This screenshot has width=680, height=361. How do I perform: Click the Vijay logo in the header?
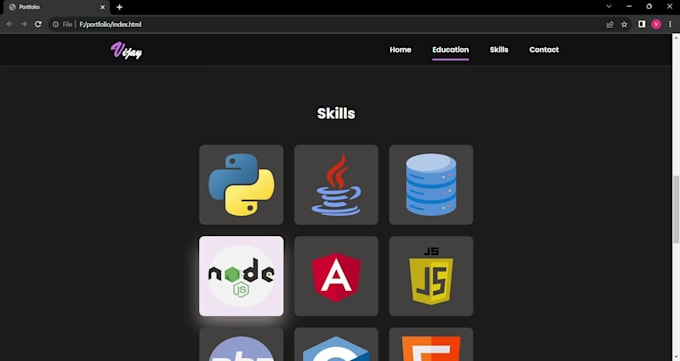[126, 50]
